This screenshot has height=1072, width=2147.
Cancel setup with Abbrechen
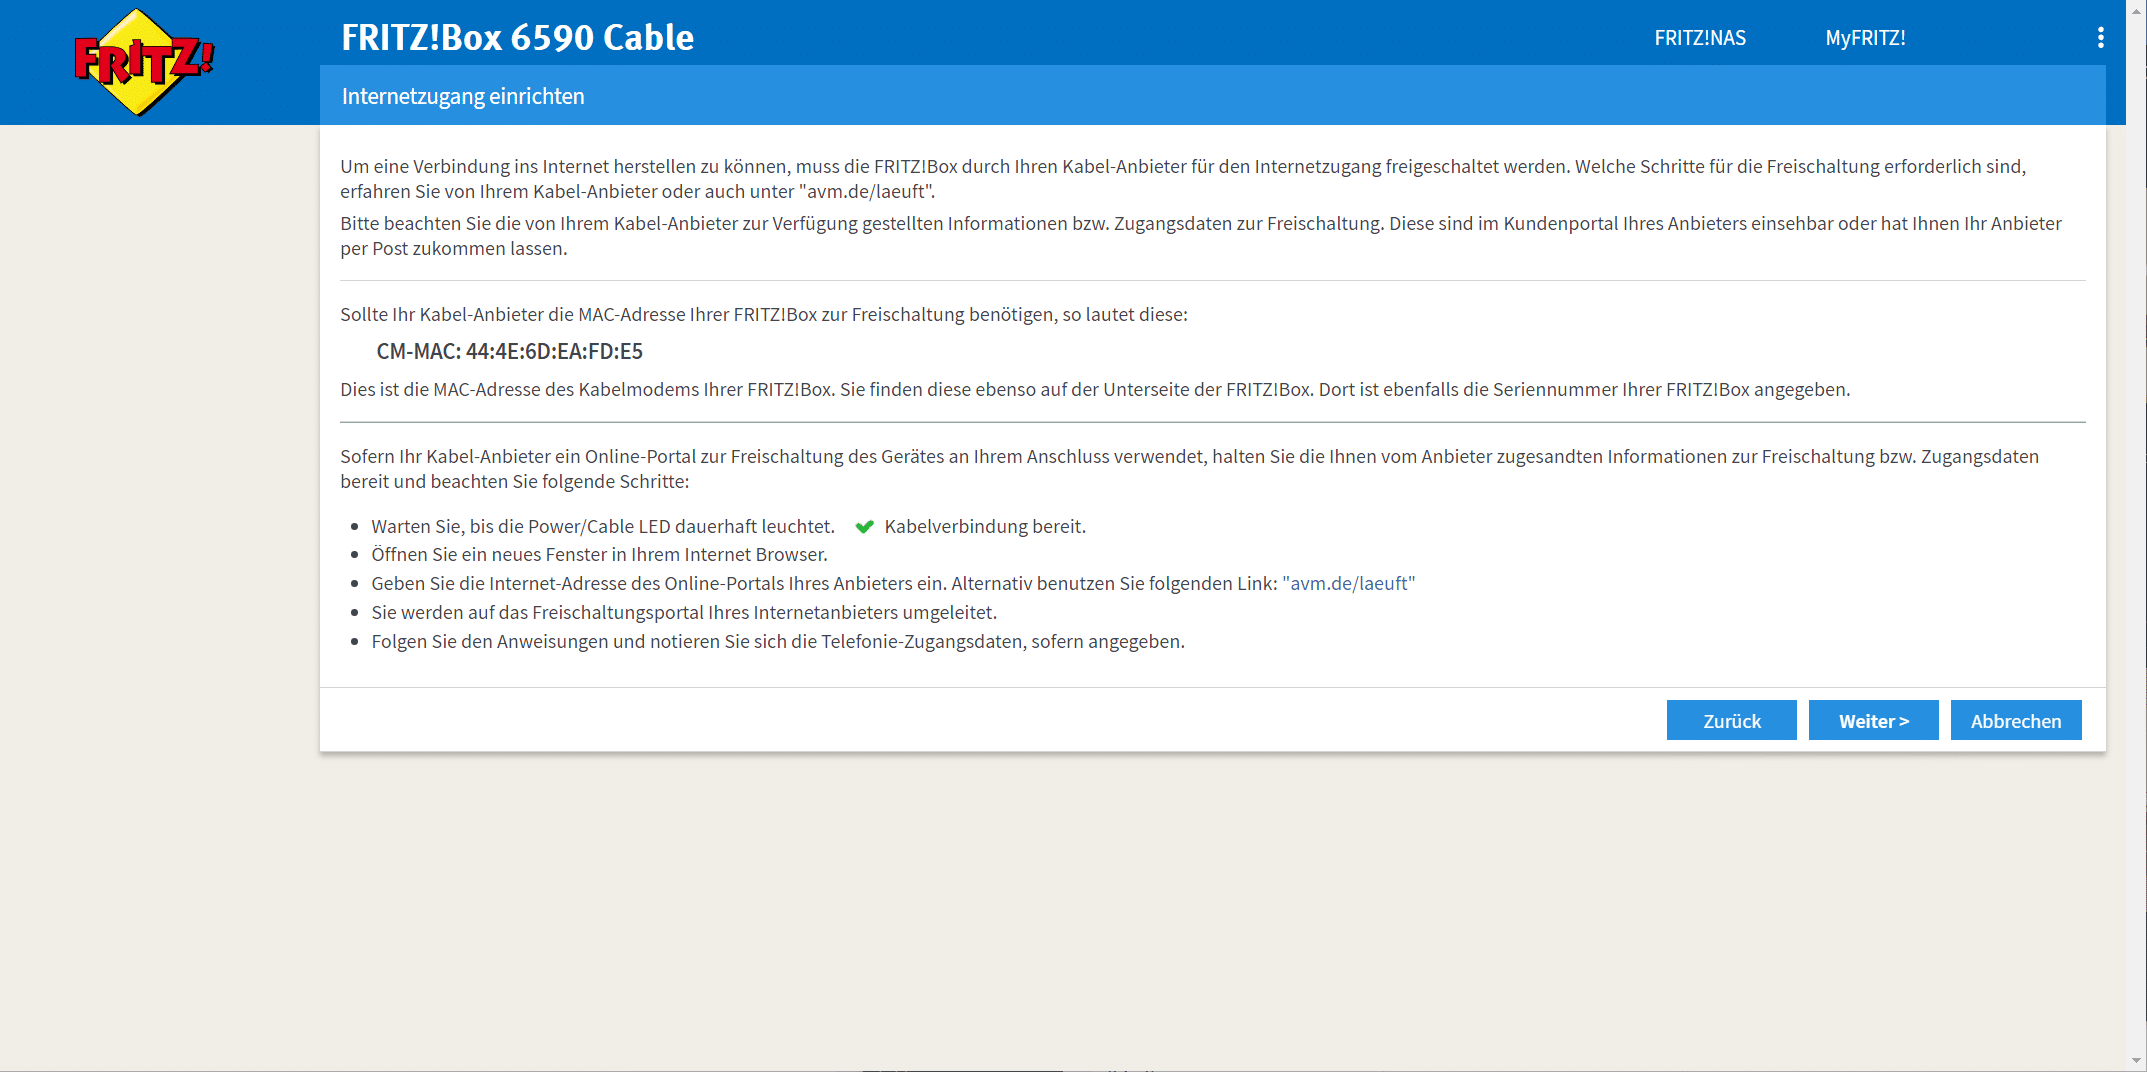coord(2015,721)
